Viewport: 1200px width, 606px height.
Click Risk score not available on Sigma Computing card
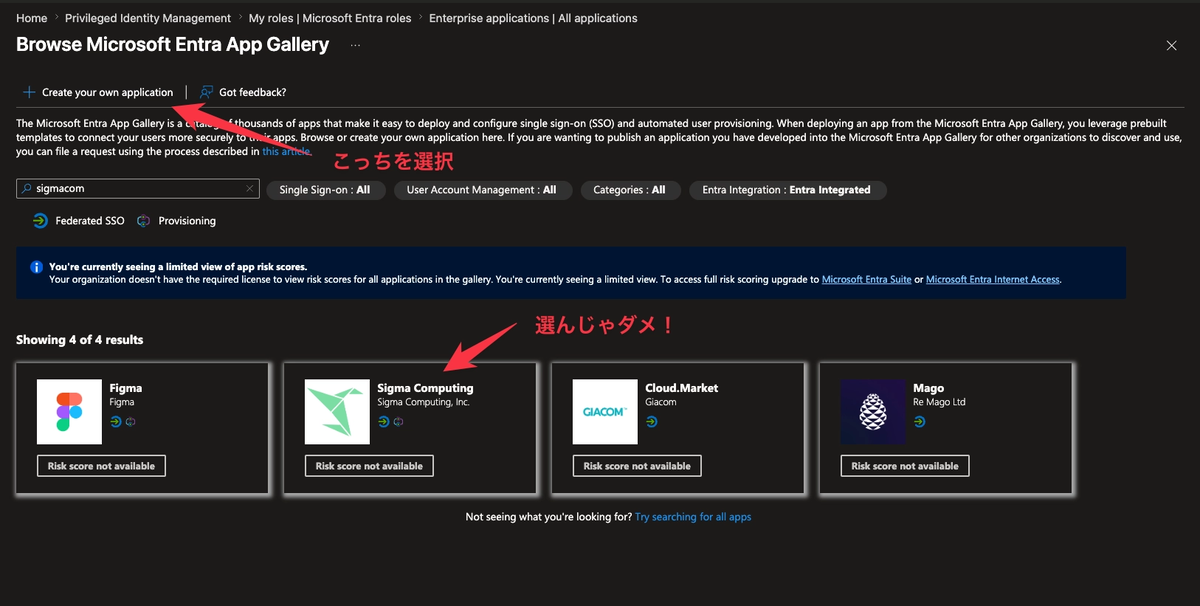coord(369,466)
